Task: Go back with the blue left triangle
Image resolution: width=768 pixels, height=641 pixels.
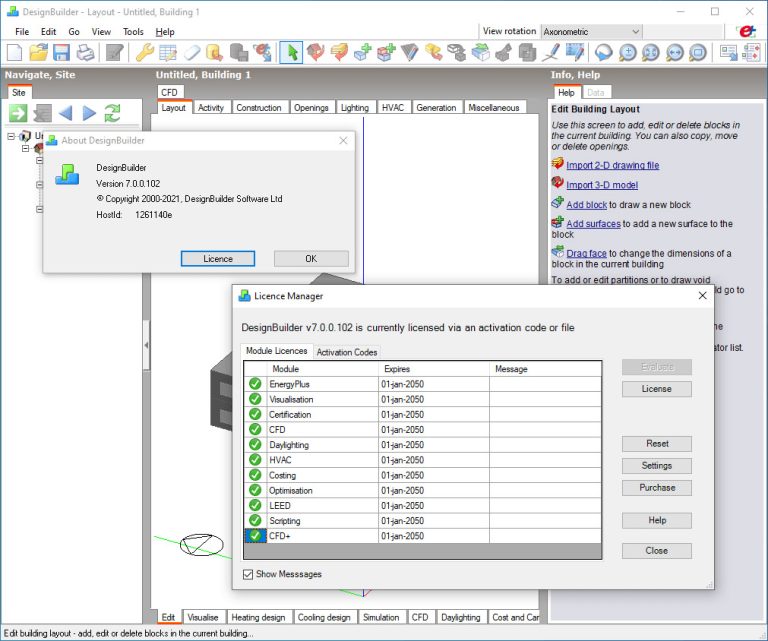Action: [x=66, y=113]
